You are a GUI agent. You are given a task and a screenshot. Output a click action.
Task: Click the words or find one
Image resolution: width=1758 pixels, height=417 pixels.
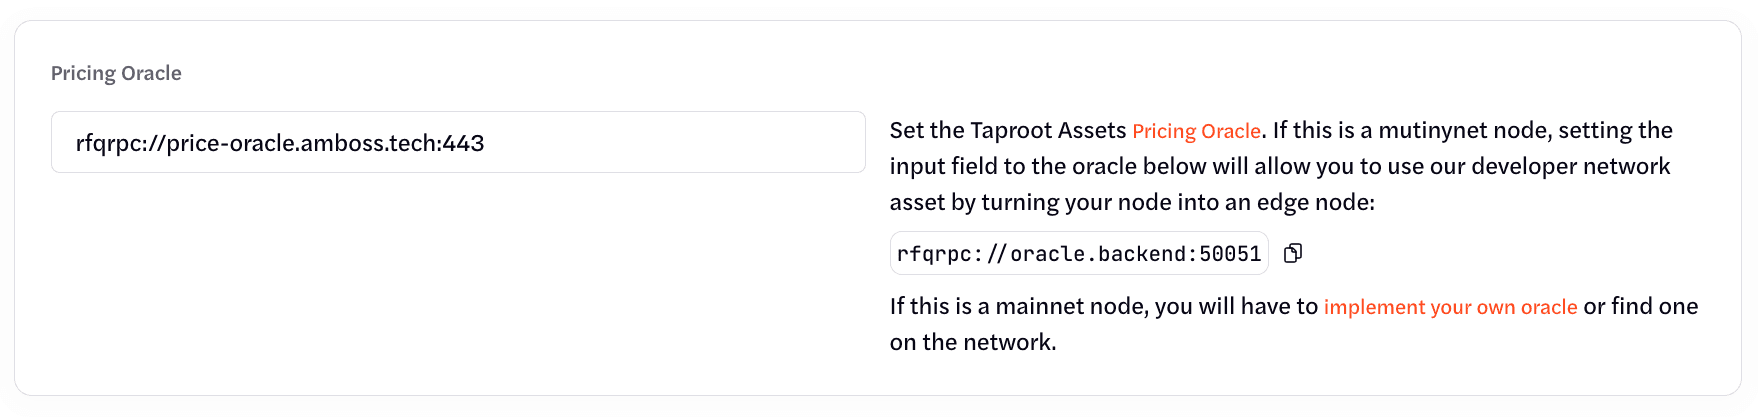pyautogui.click(x=1640, y=307)
